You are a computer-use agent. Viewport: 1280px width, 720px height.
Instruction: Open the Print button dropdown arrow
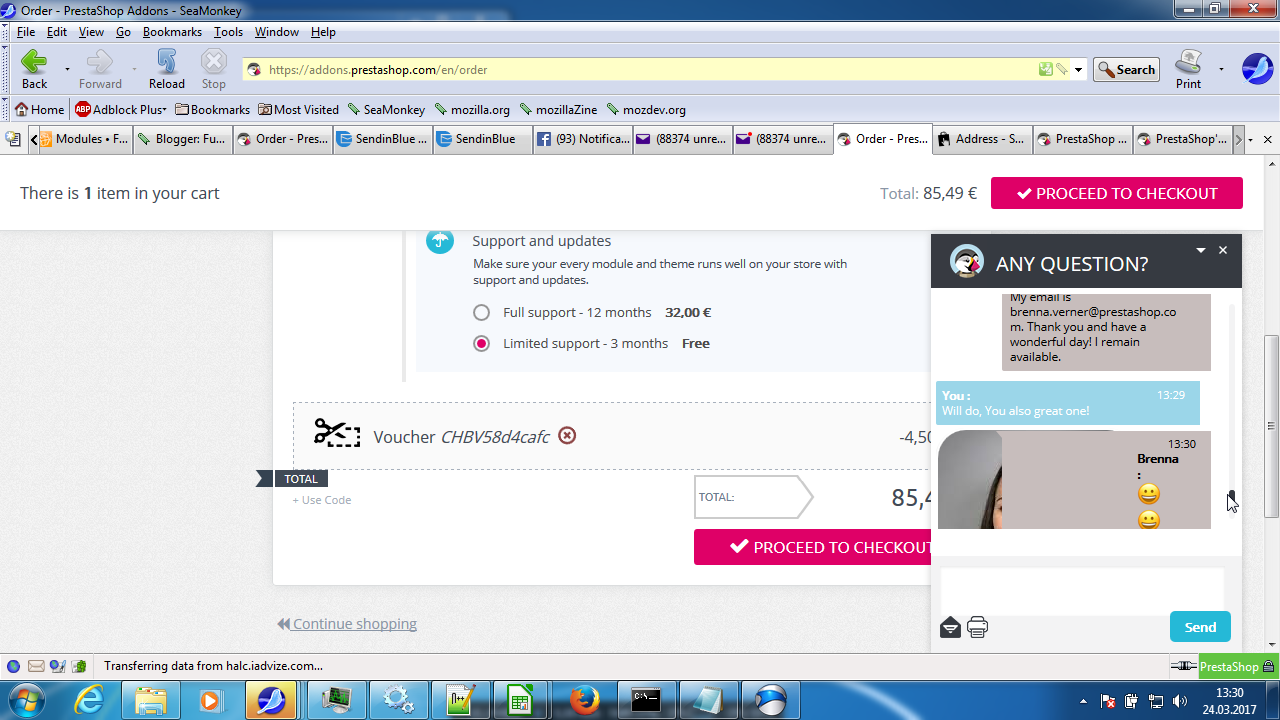[x=1221, y=70]
